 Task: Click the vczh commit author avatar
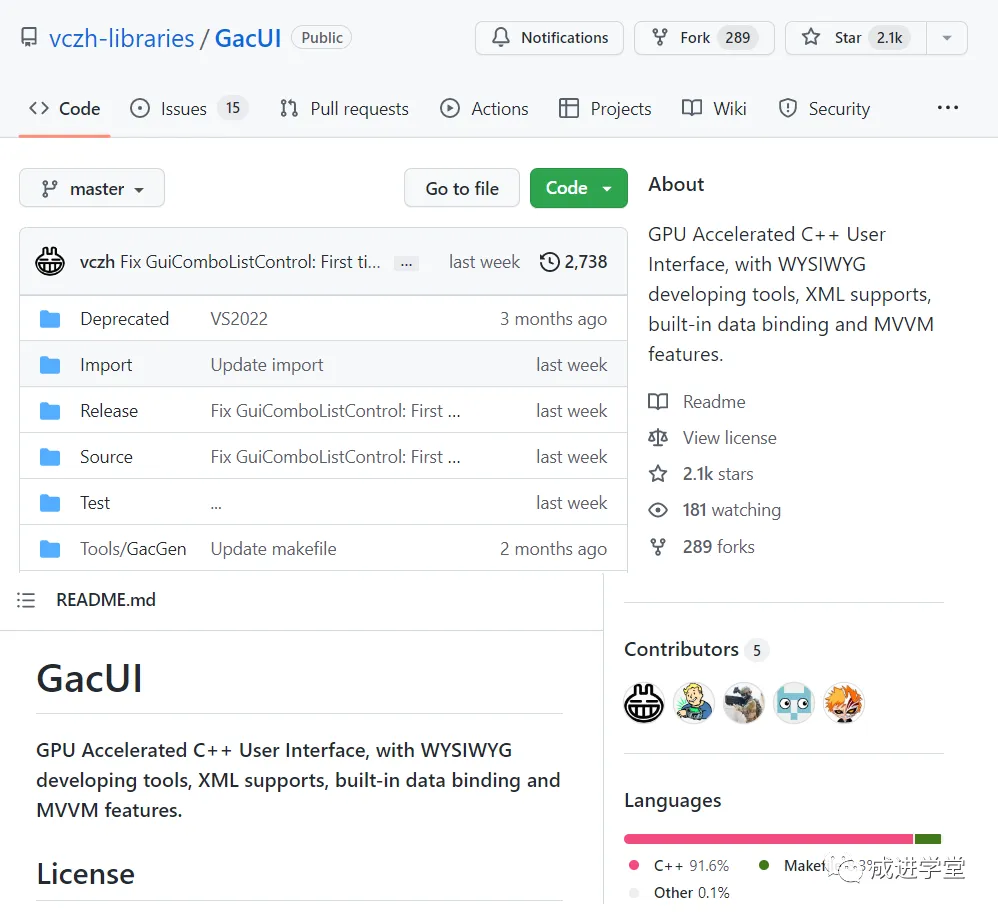point(50,262)
